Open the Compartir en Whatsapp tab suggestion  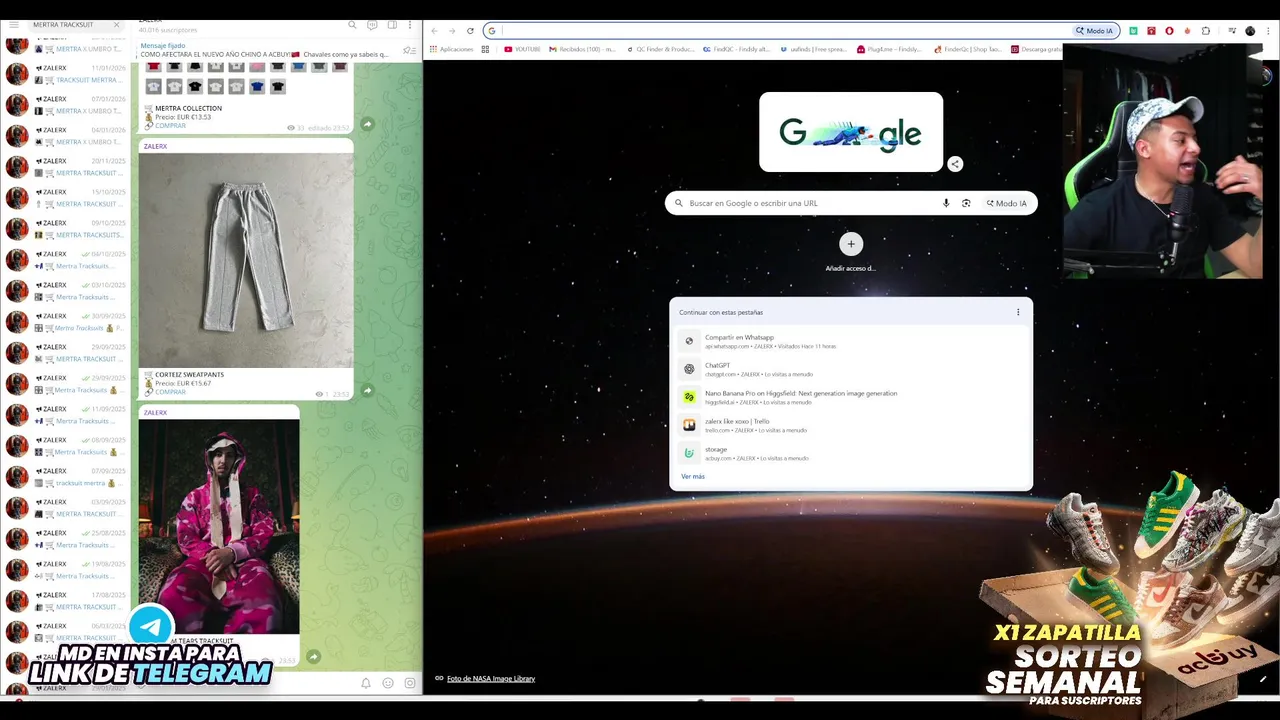click(x=851, y=341)
